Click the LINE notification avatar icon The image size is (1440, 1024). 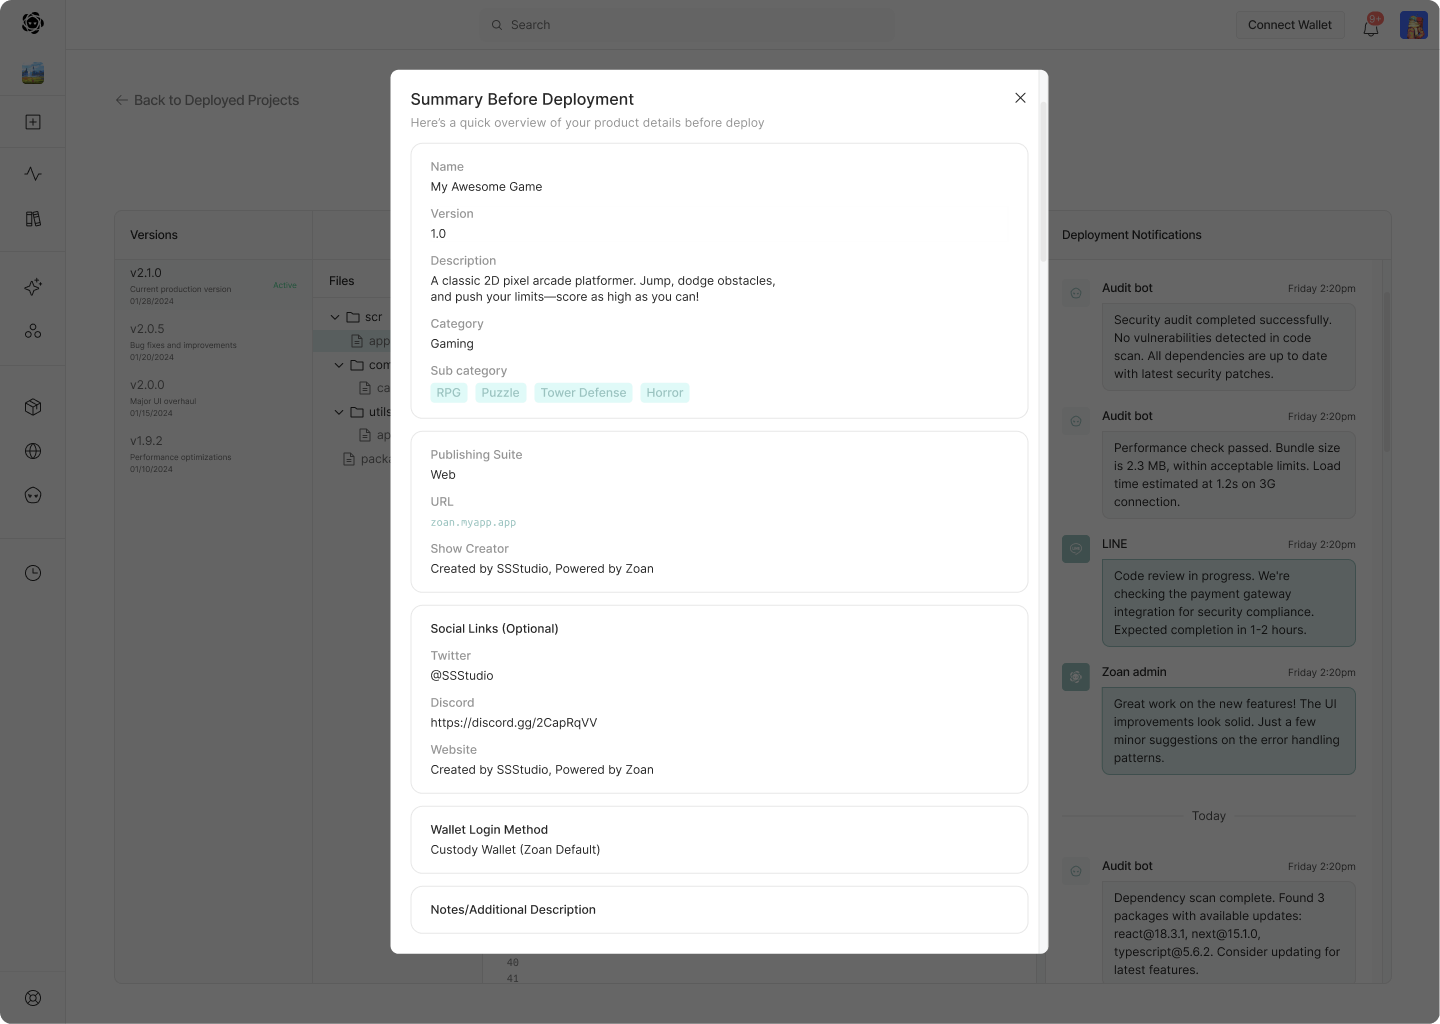1076,549
